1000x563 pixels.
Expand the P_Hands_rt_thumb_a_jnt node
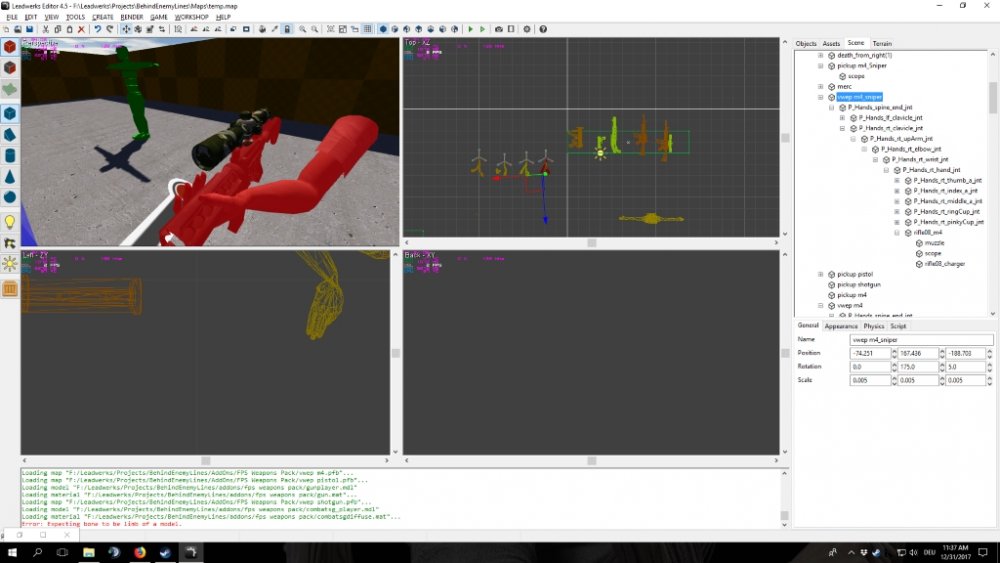tap(897, 180)
